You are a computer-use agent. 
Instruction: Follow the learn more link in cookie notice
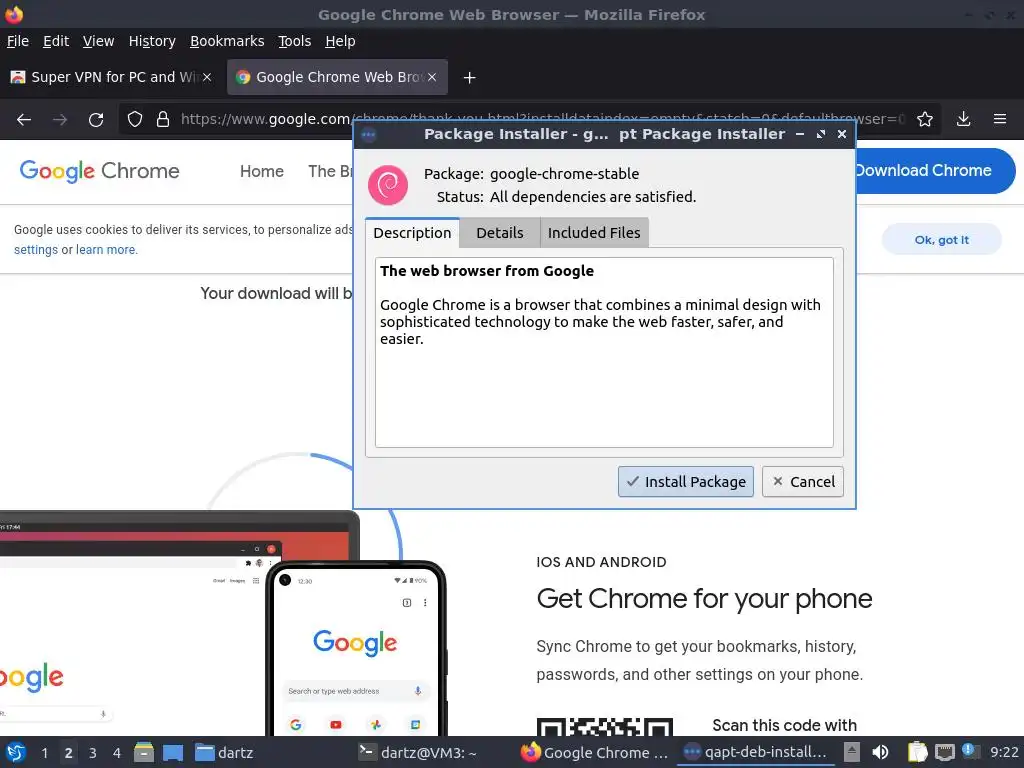(106, 249)
